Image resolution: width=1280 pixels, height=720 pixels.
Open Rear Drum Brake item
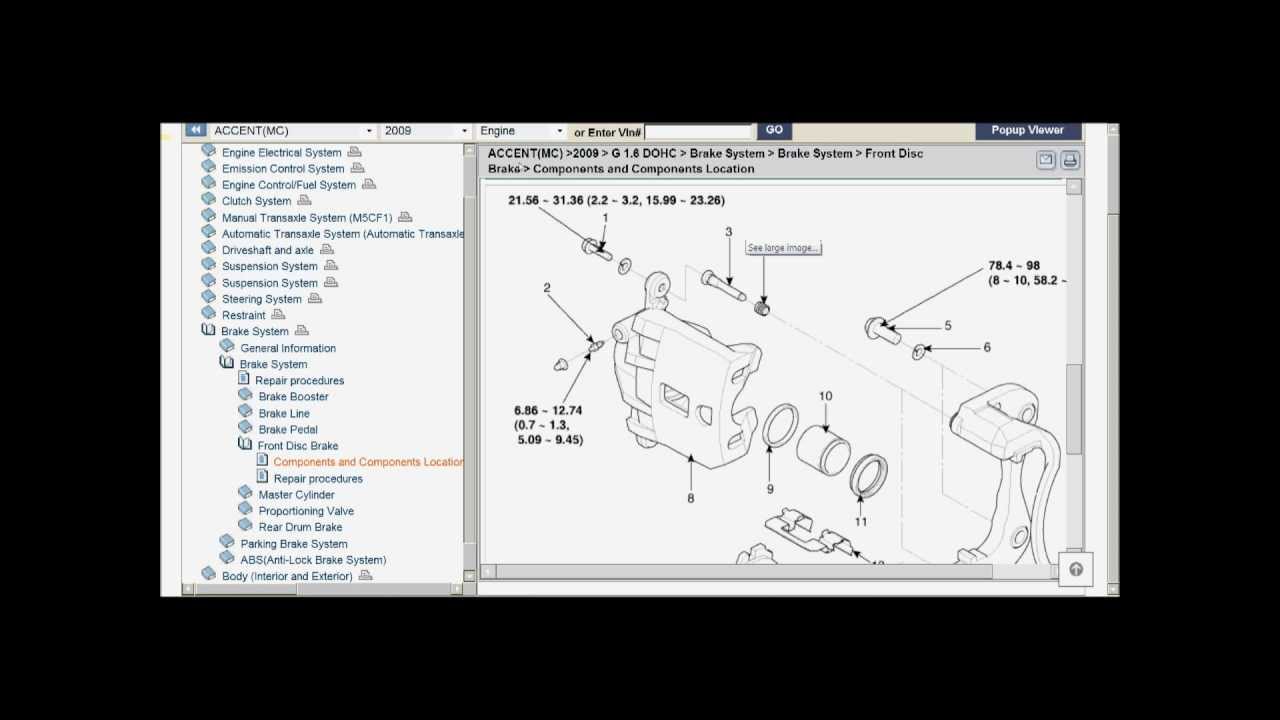pos(300,527)
